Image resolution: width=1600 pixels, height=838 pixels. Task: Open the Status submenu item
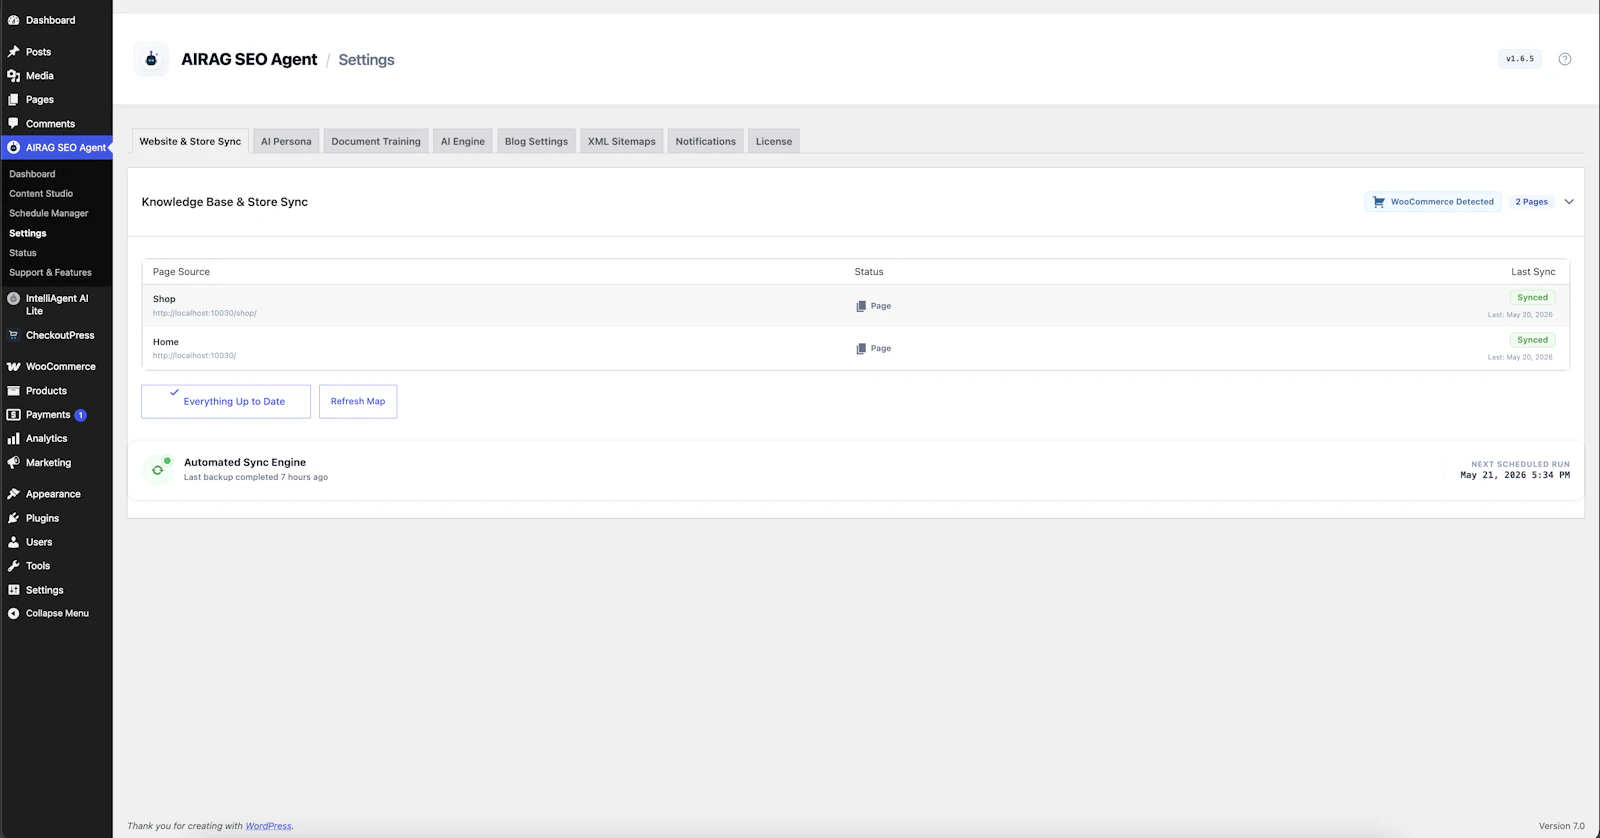(23, 253)
